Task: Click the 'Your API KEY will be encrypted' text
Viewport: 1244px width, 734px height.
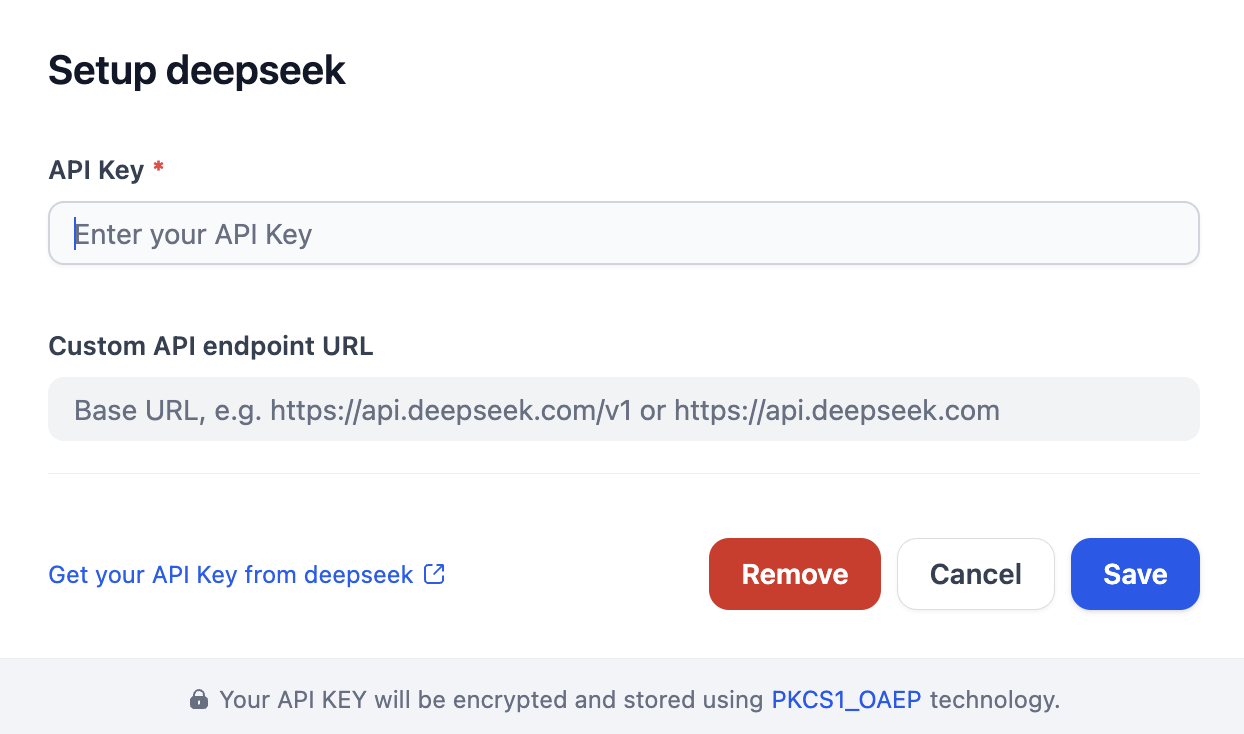Action: [x=490, y=699]
